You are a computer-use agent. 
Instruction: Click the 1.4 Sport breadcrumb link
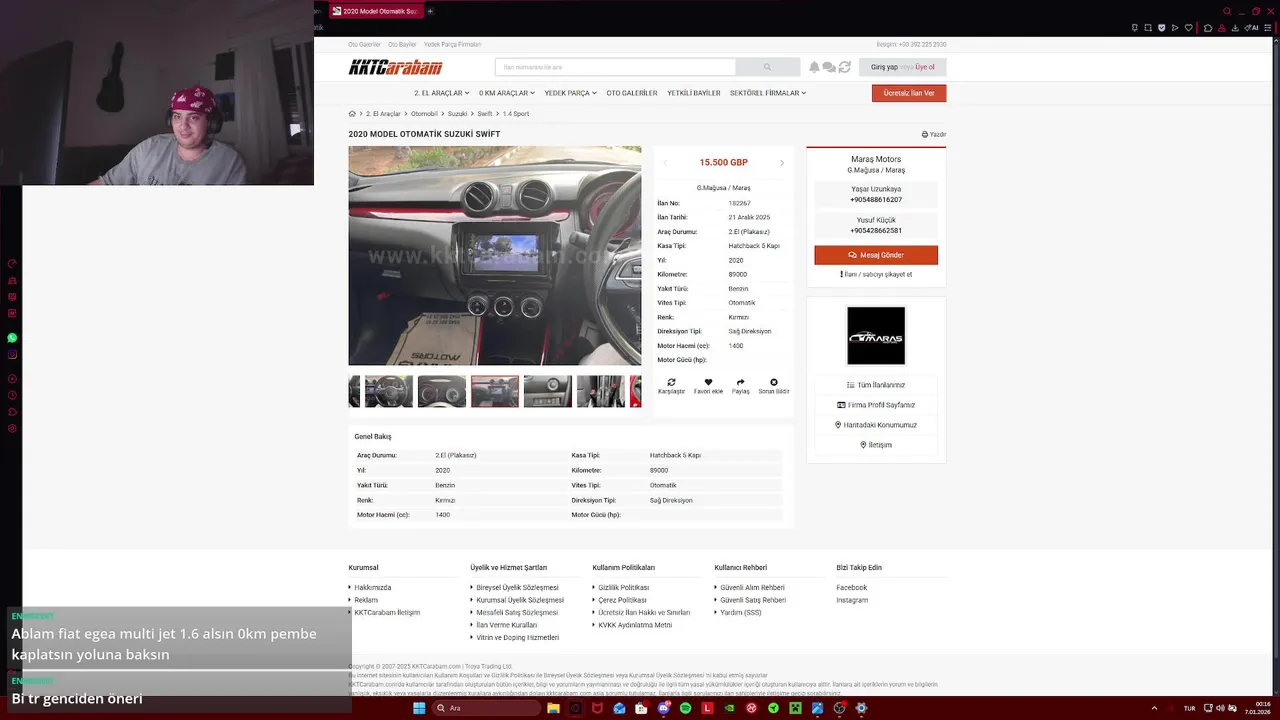(x=516, y=114)
